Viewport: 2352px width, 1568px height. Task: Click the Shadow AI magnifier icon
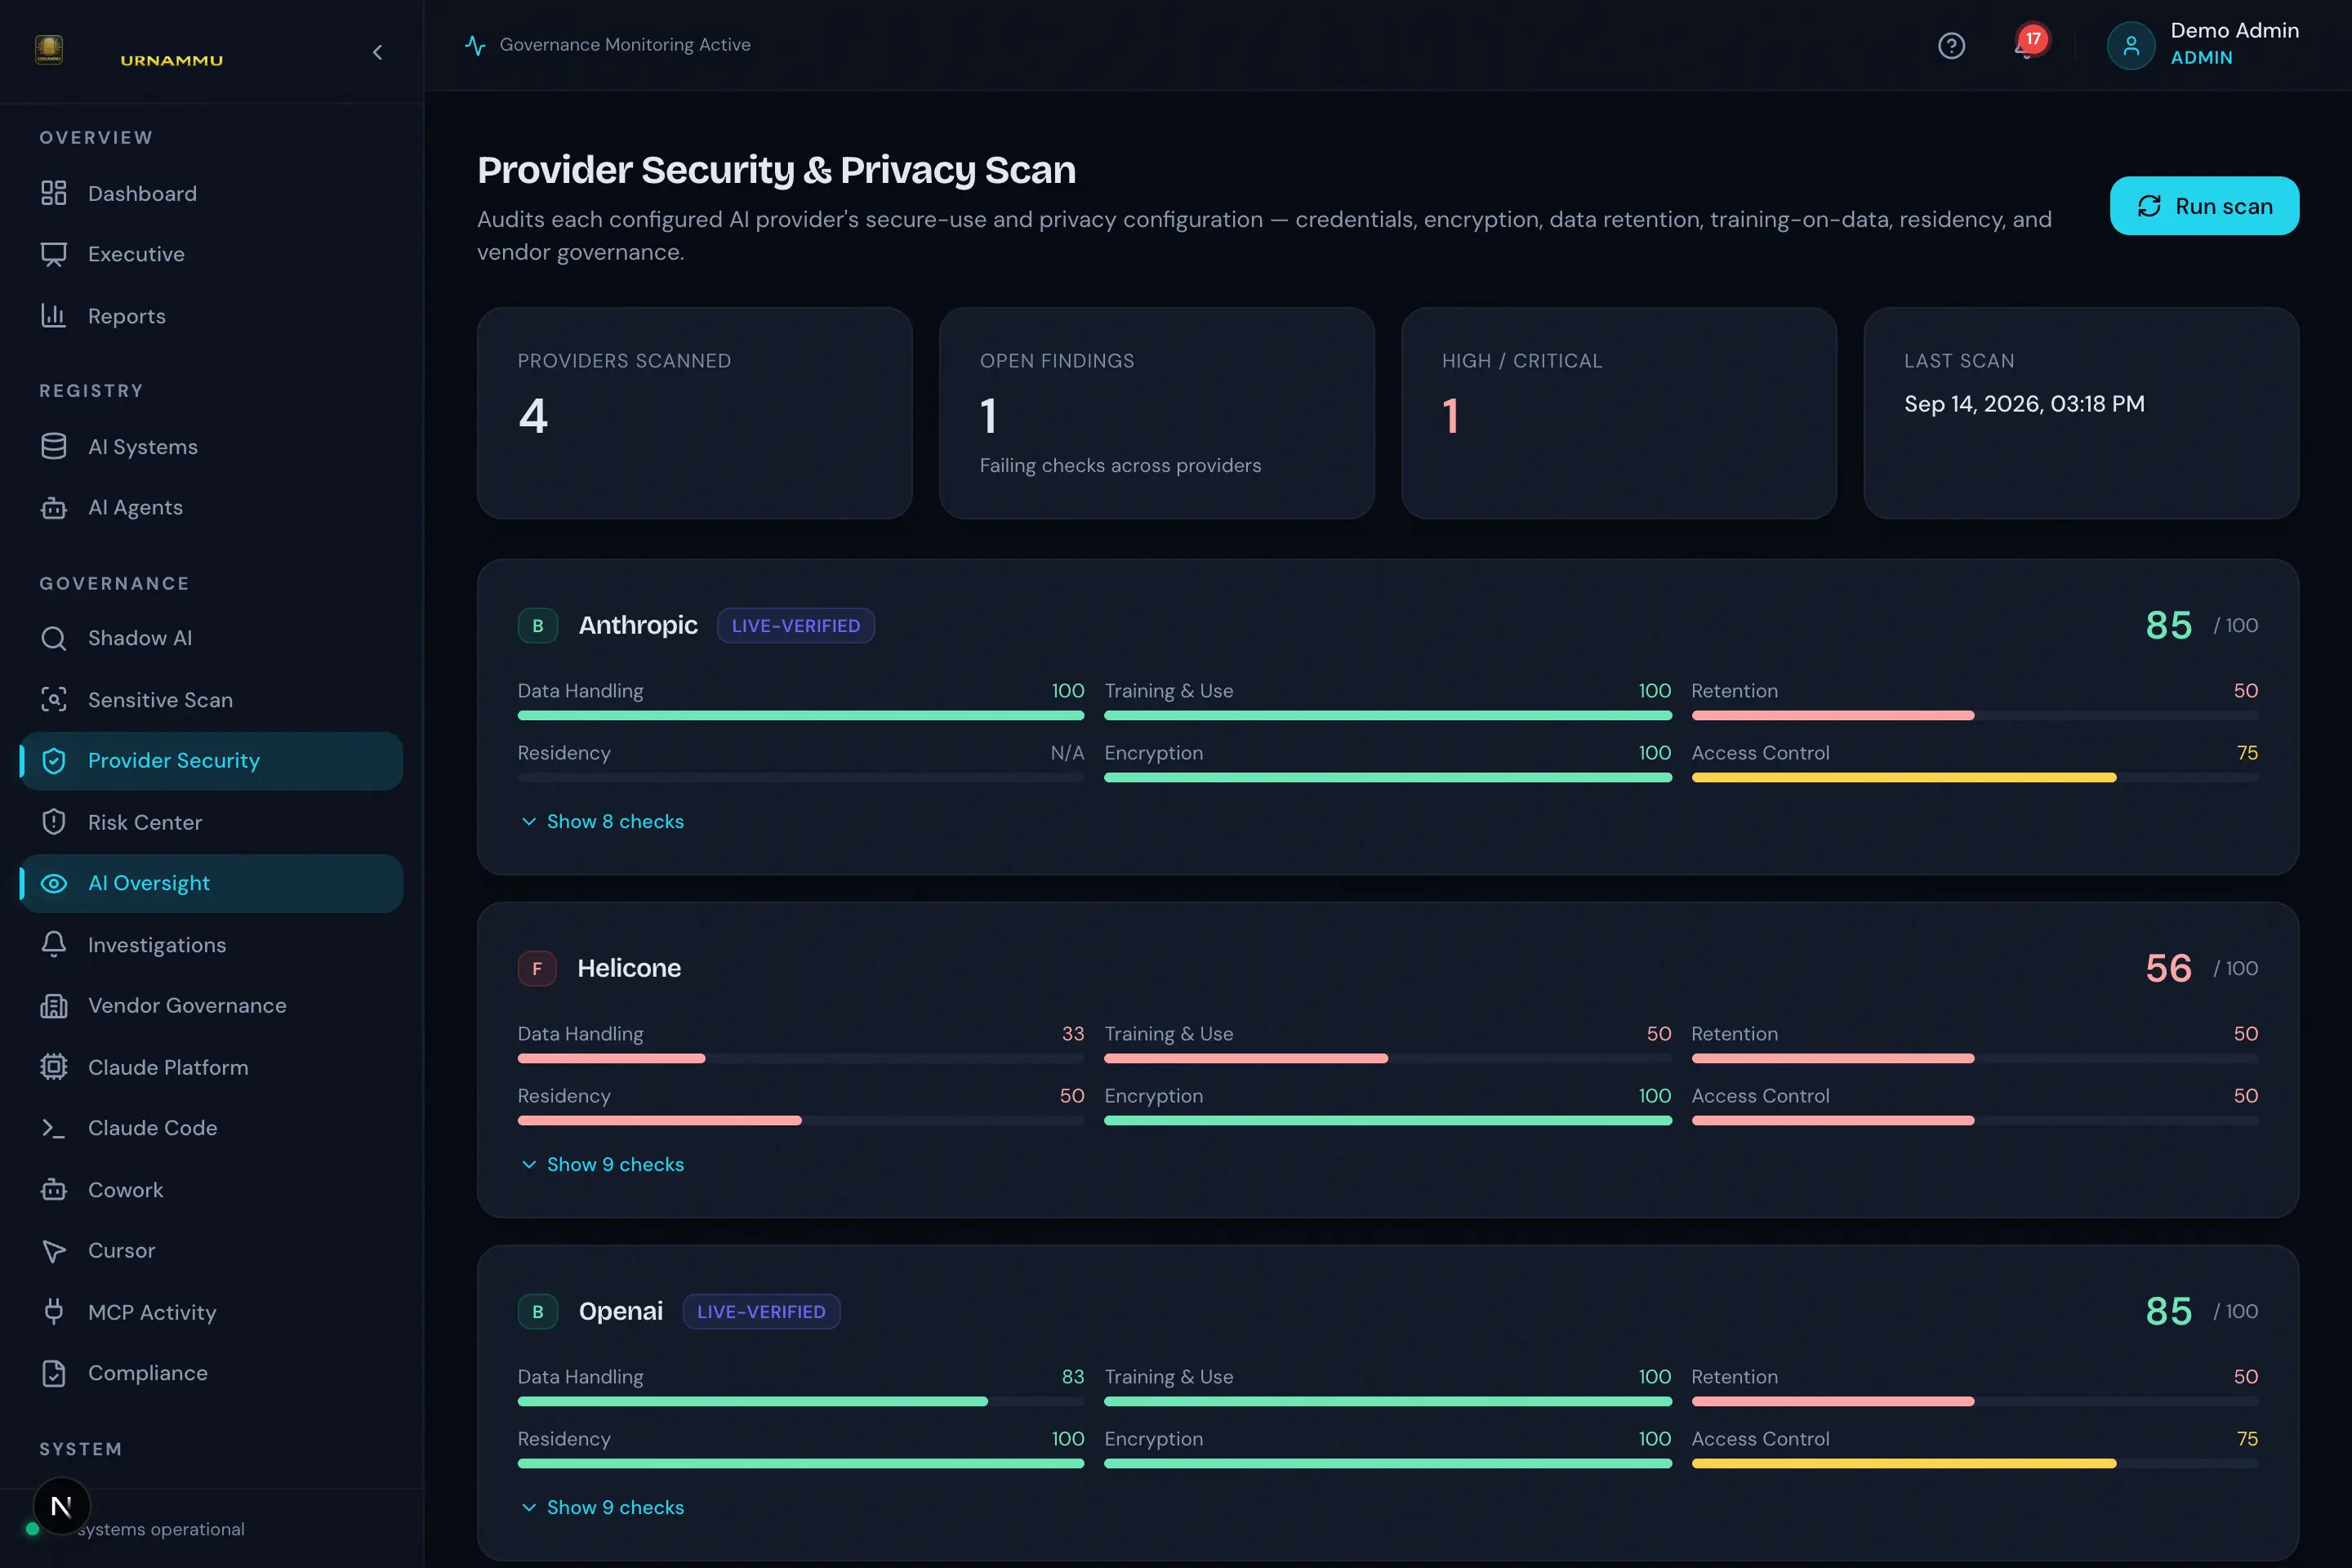(54, 638)
